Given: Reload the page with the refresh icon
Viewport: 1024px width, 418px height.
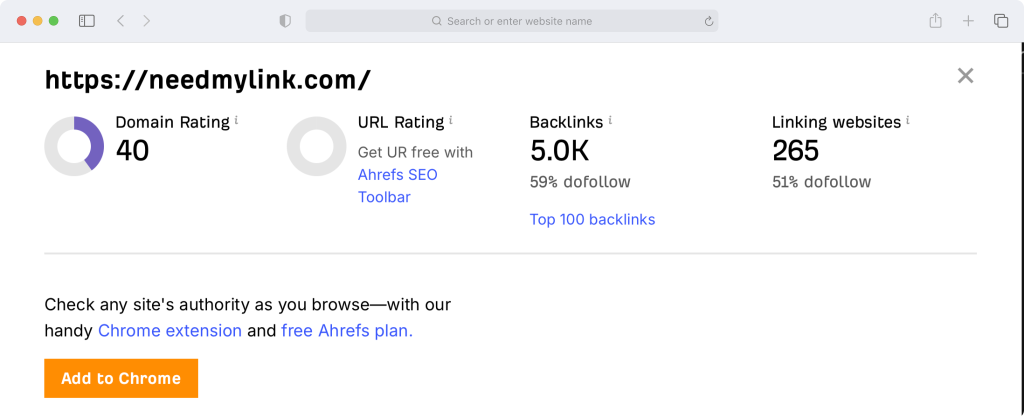Looking at the screenshot, I should point(709,22).
